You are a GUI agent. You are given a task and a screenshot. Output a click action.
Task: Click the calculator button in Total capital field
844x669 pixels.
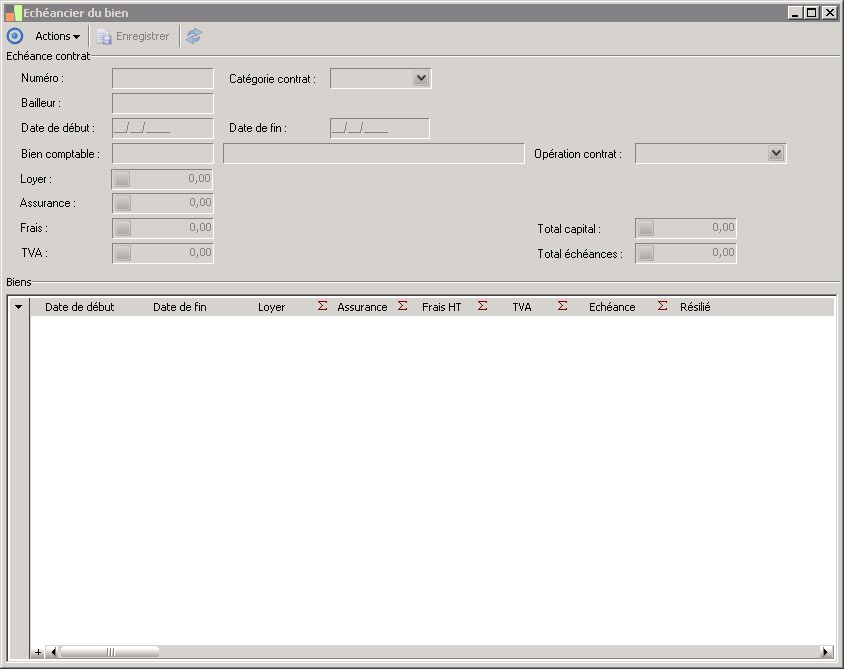tap(646, 228)
